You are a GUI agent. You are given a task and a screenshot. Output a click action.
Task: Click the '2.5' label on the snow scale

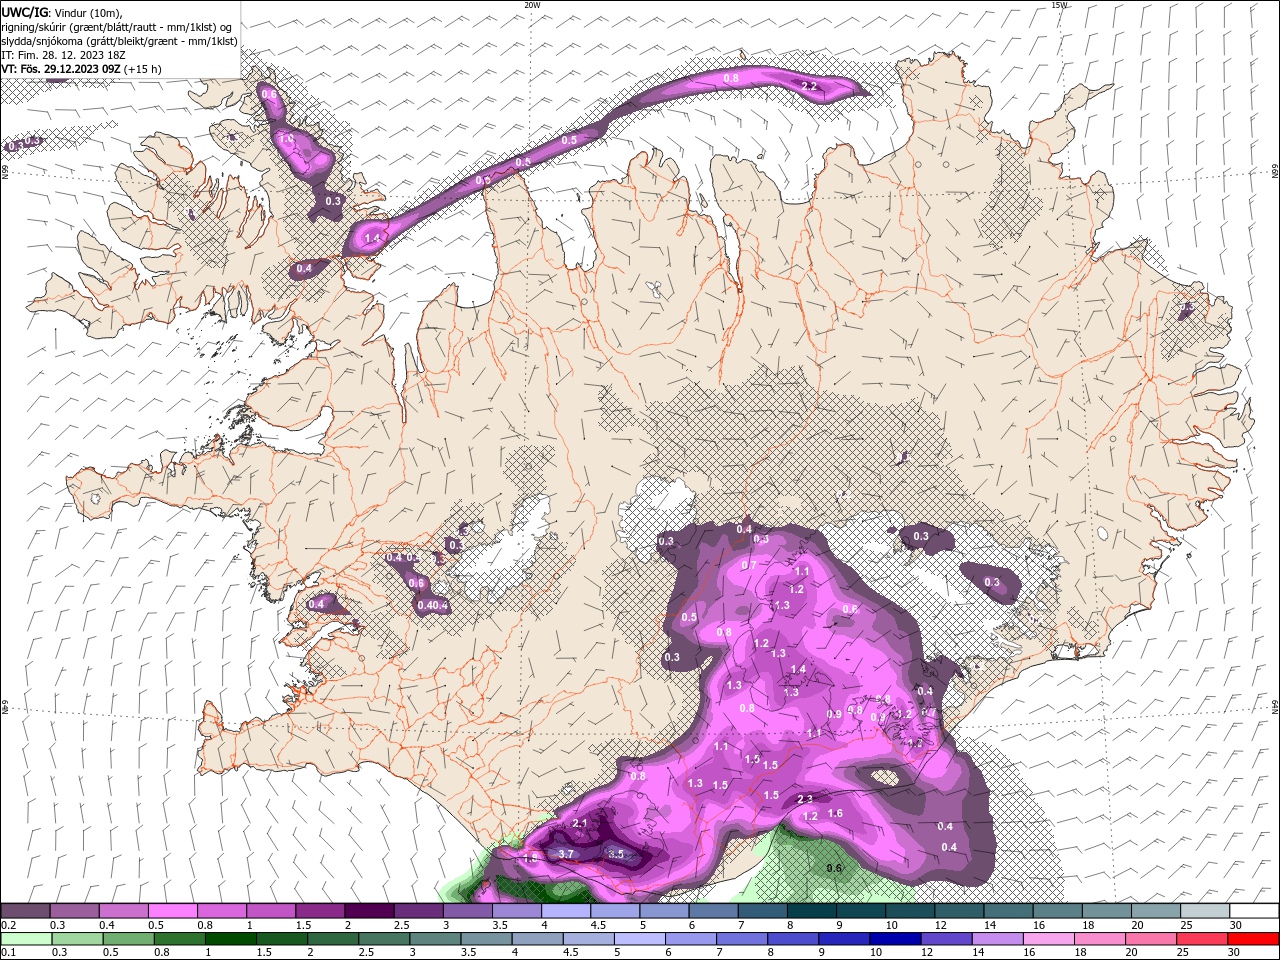point(401,925)
